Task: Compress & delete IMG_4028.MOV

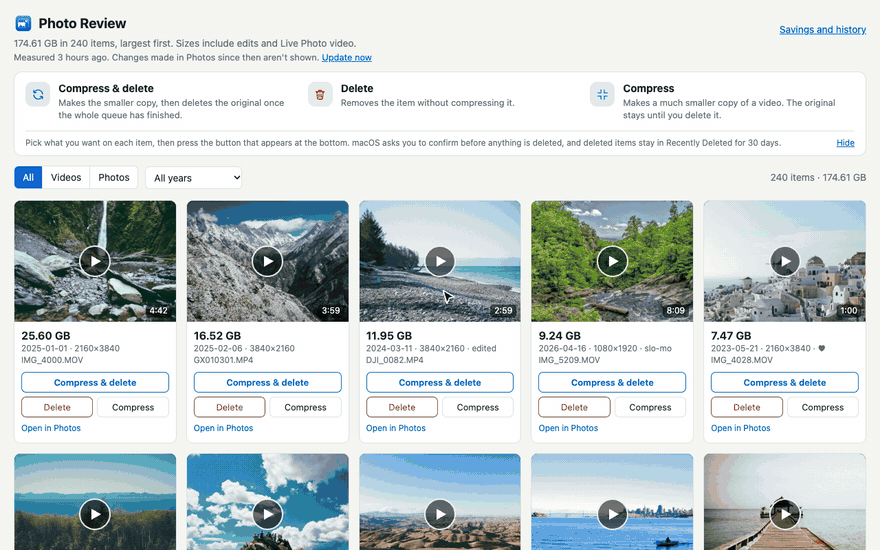Action: coord(785,383)
